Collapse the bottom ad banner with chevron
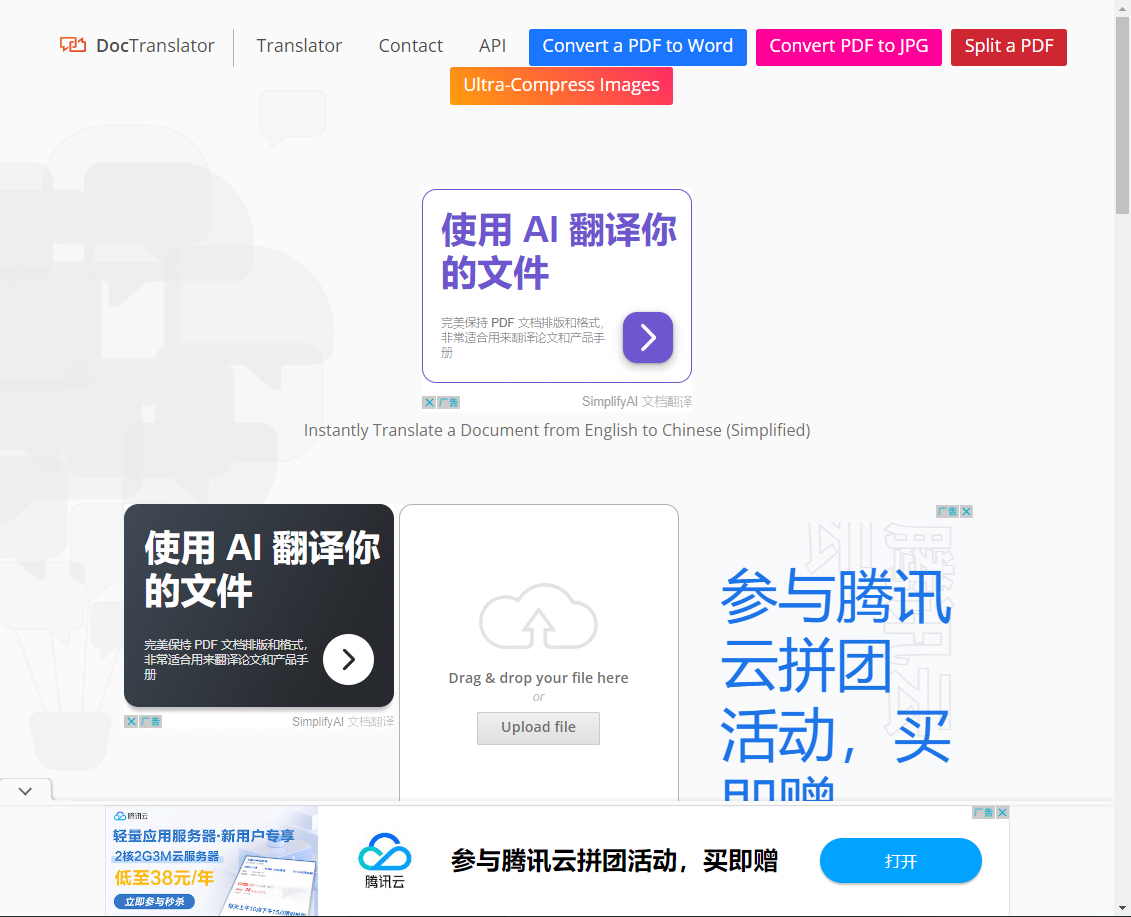Viewport: 1131px width, 917px height. click(25, 791)
